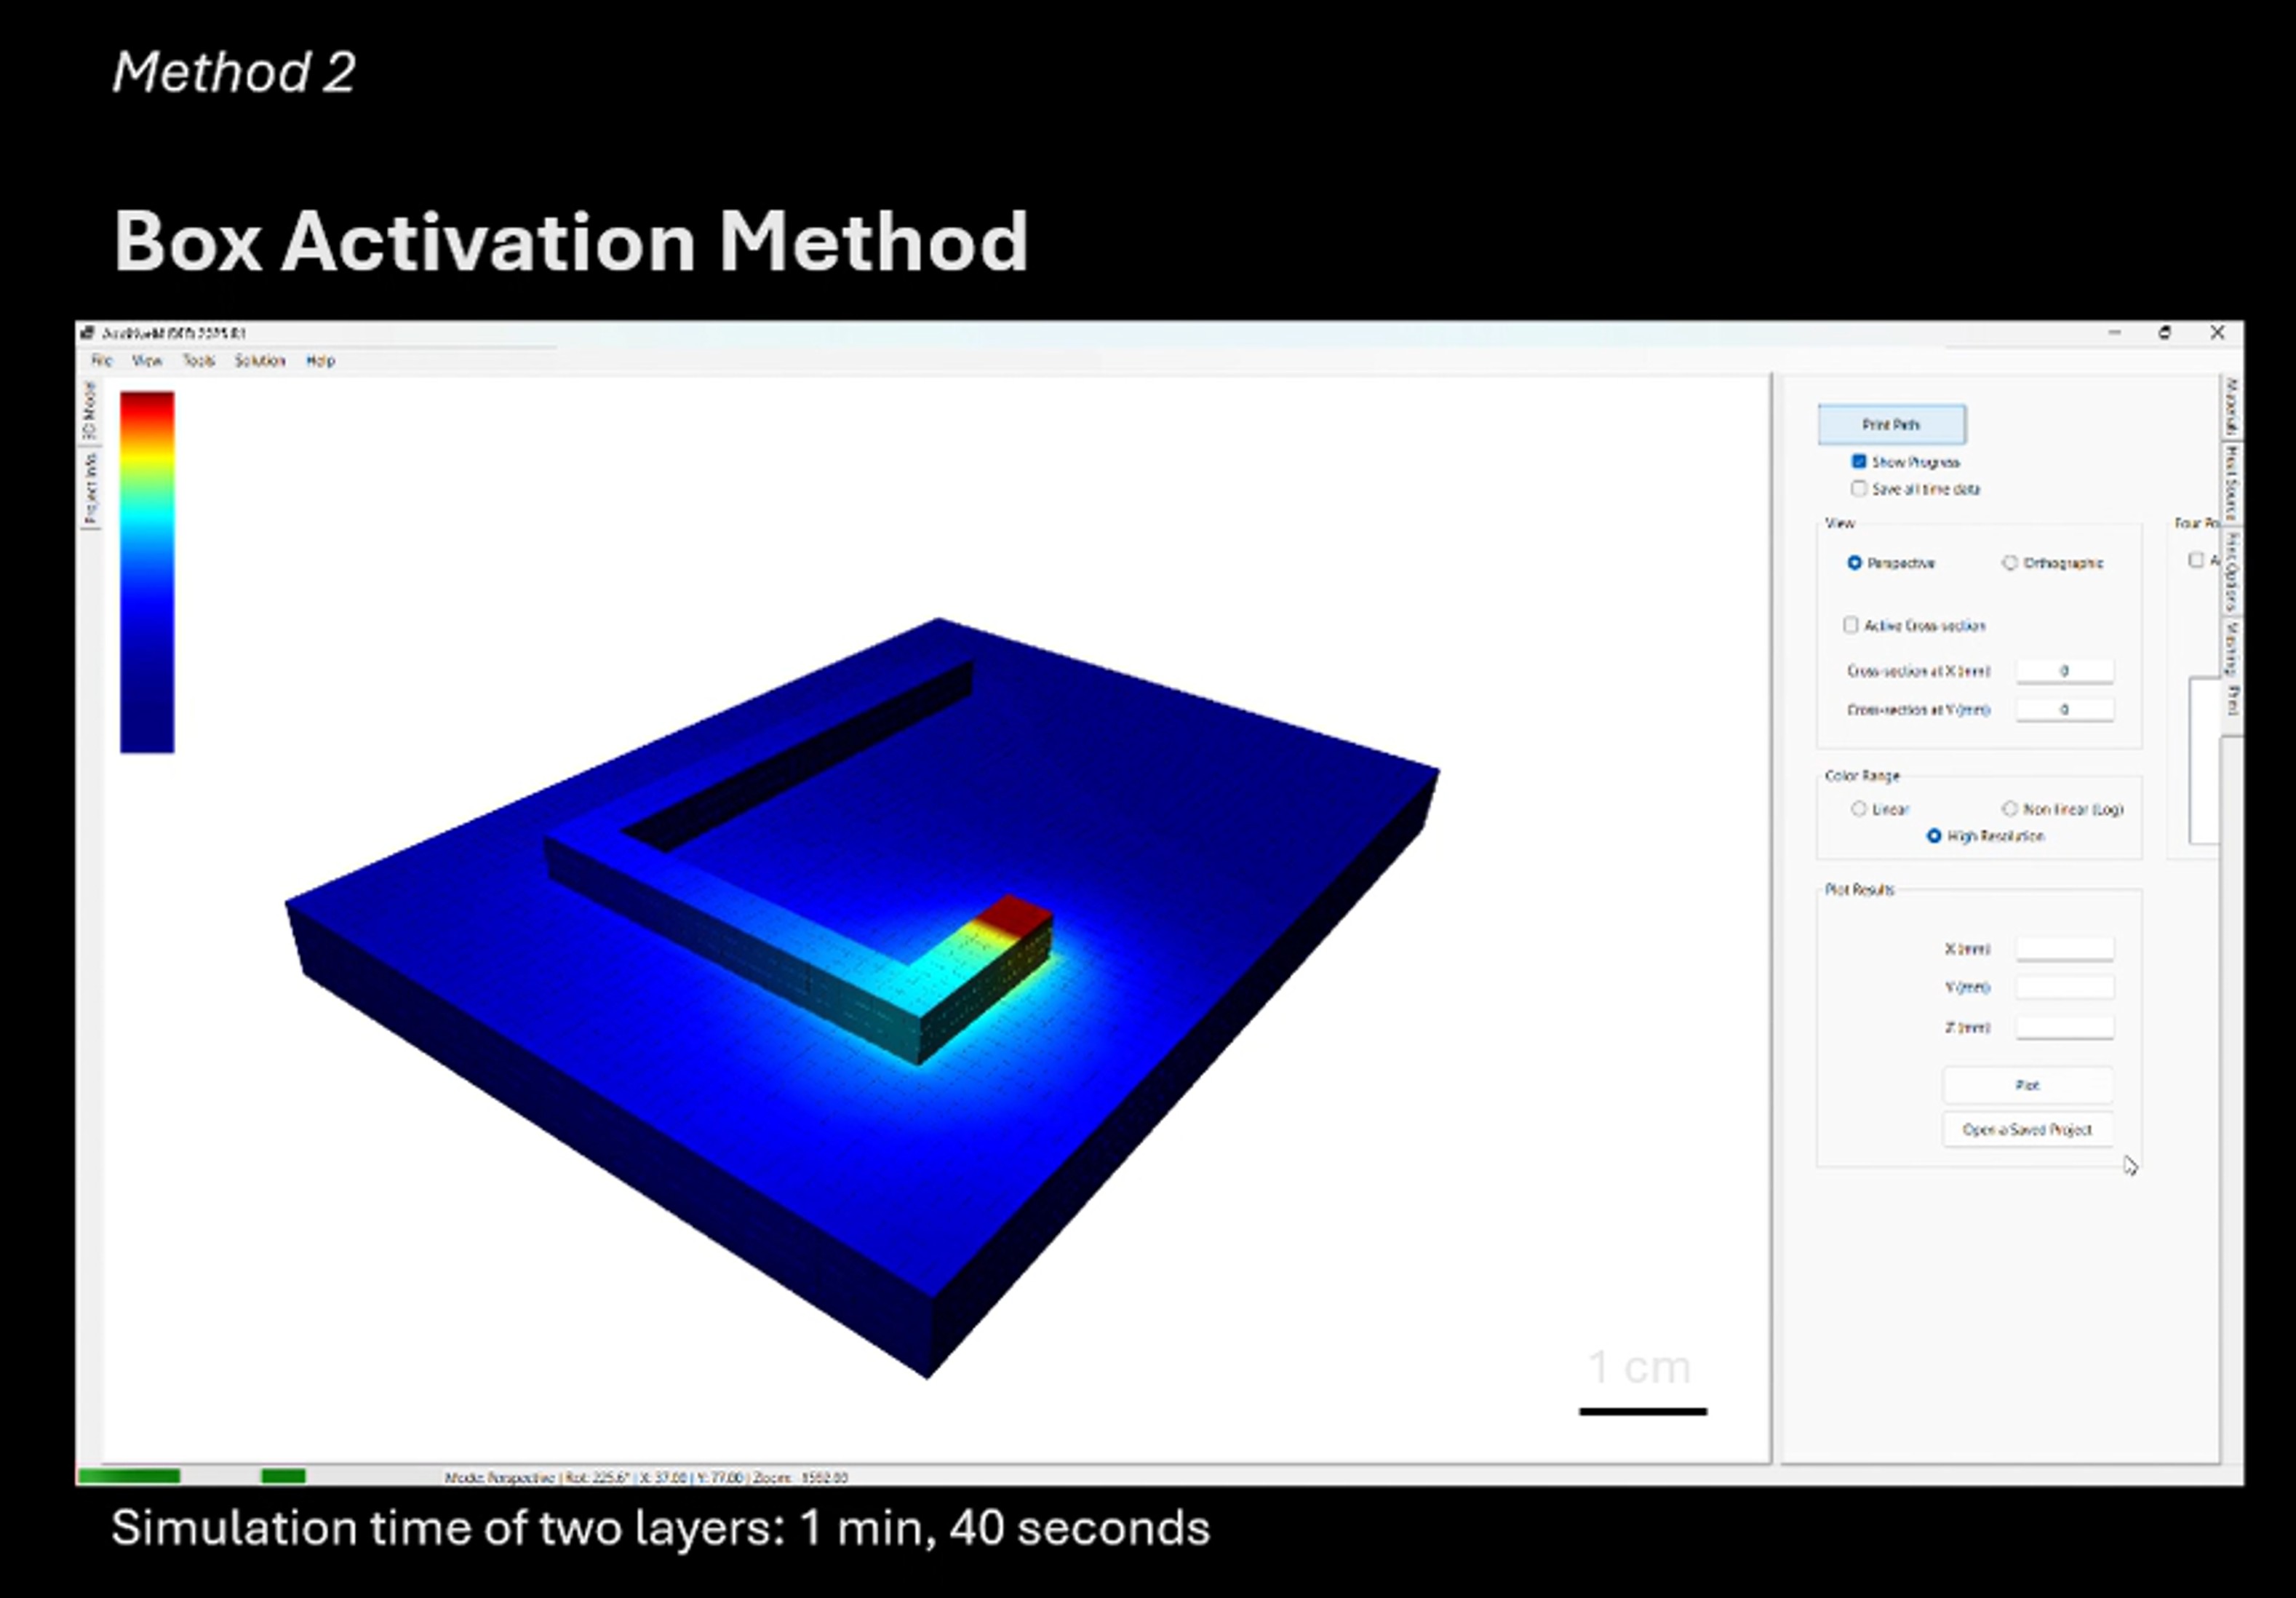Select the Linear color range option

click(1859, 809)
